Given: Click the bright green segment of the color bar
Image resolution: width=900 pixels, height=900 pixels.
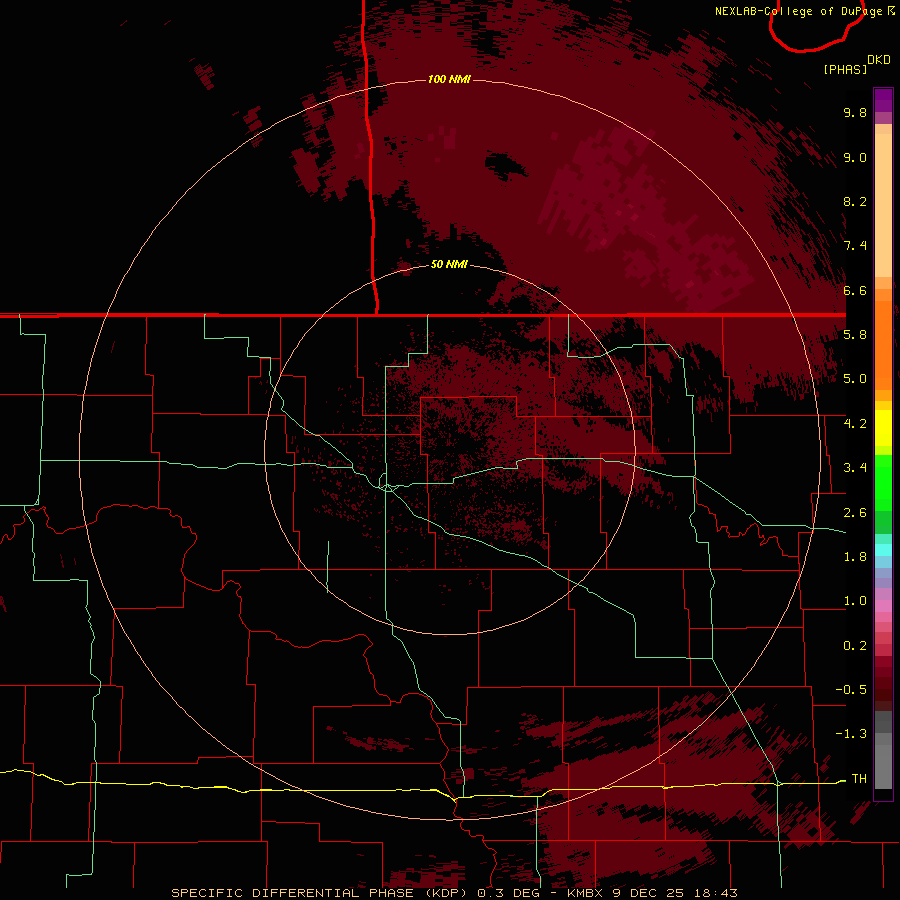Looking at the screenshot, I should pyautogui.click(x=883, y=482).
